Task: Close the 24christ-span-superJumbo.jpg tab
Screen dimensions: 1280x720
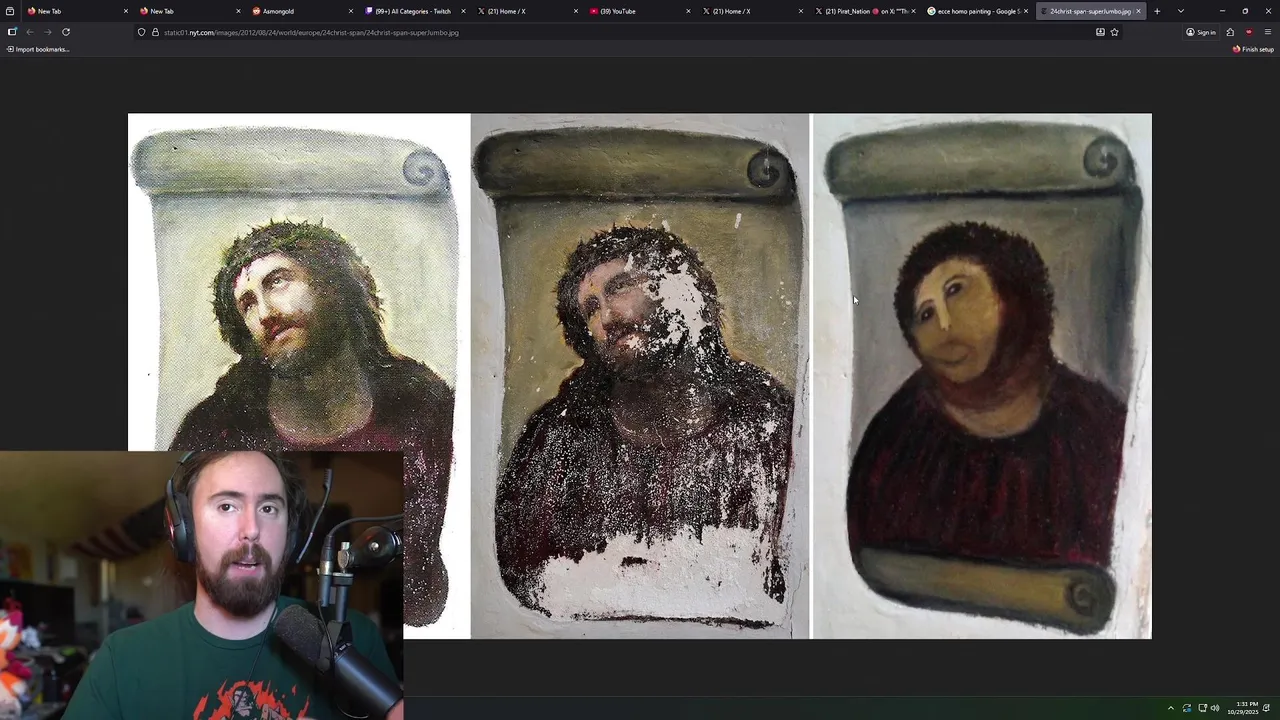Action: tap(1138, 11)
